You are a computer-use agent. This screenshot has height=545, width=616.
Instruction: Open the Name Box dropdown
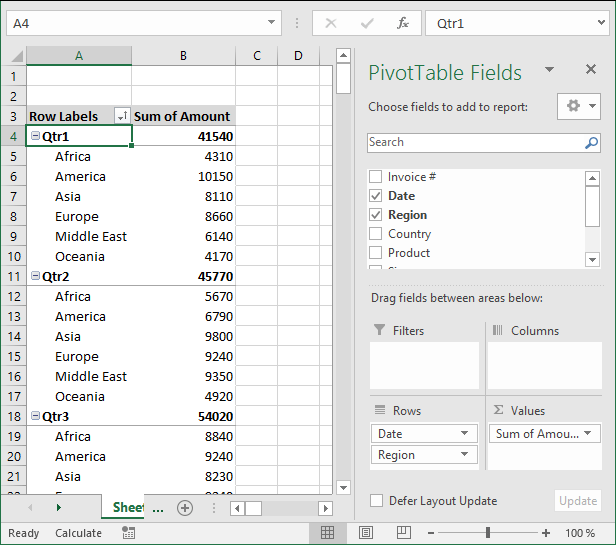(x=271, y=23)
